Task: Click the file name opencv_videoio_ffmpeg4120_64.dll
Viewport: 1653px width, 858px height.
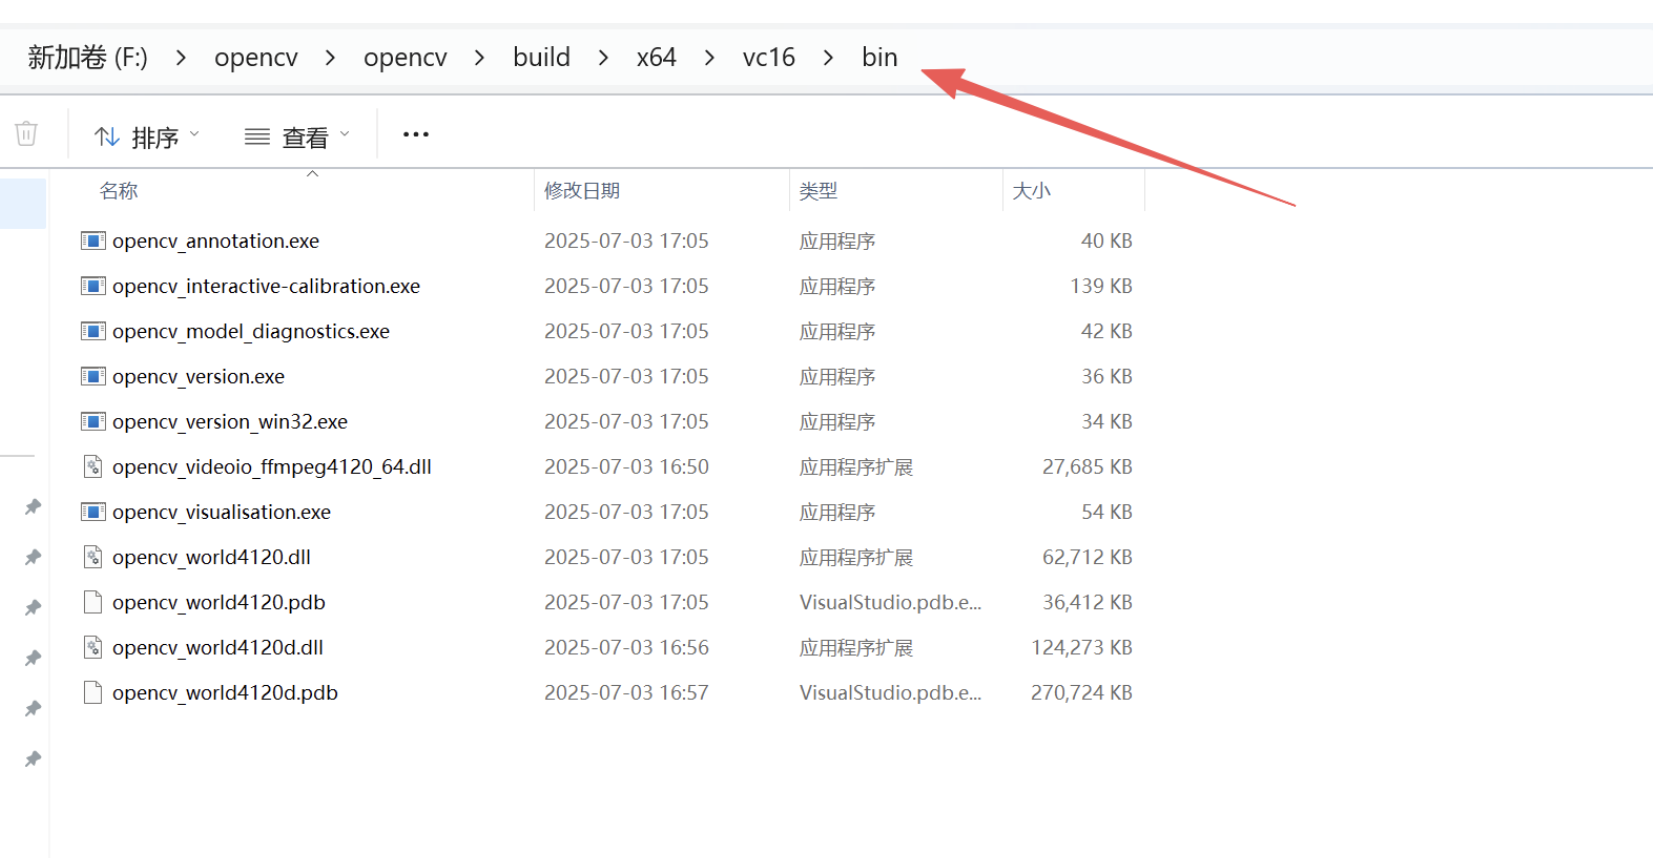Action: coord(272,467)
